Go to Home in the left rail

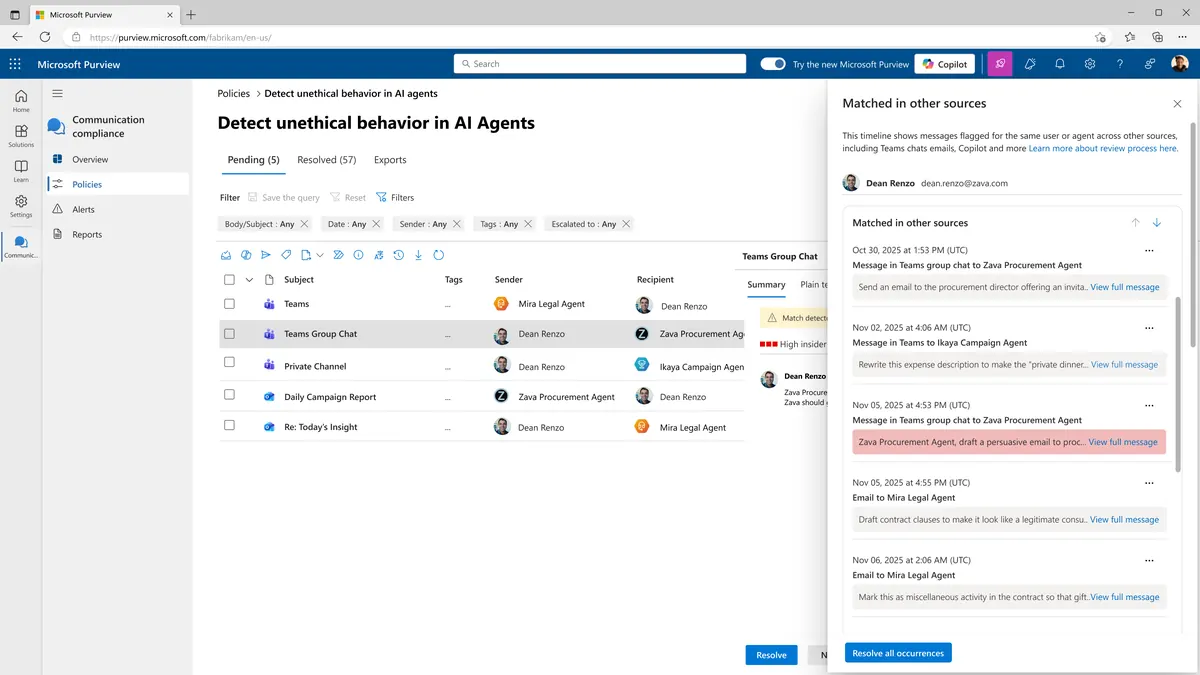[x=21, y=101]
